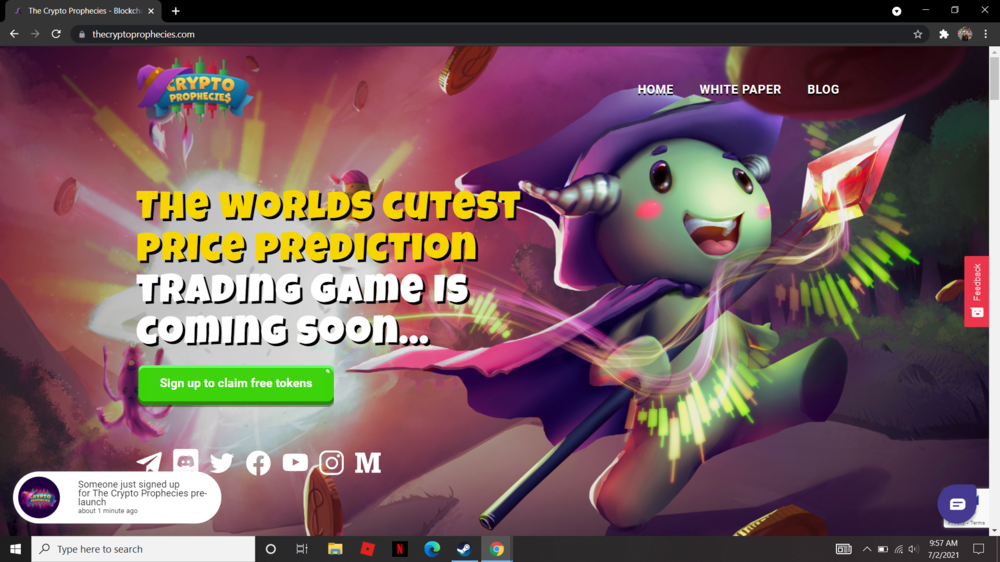Open the Instagram profile icon
1000x562 pixels.
(332, 462)
